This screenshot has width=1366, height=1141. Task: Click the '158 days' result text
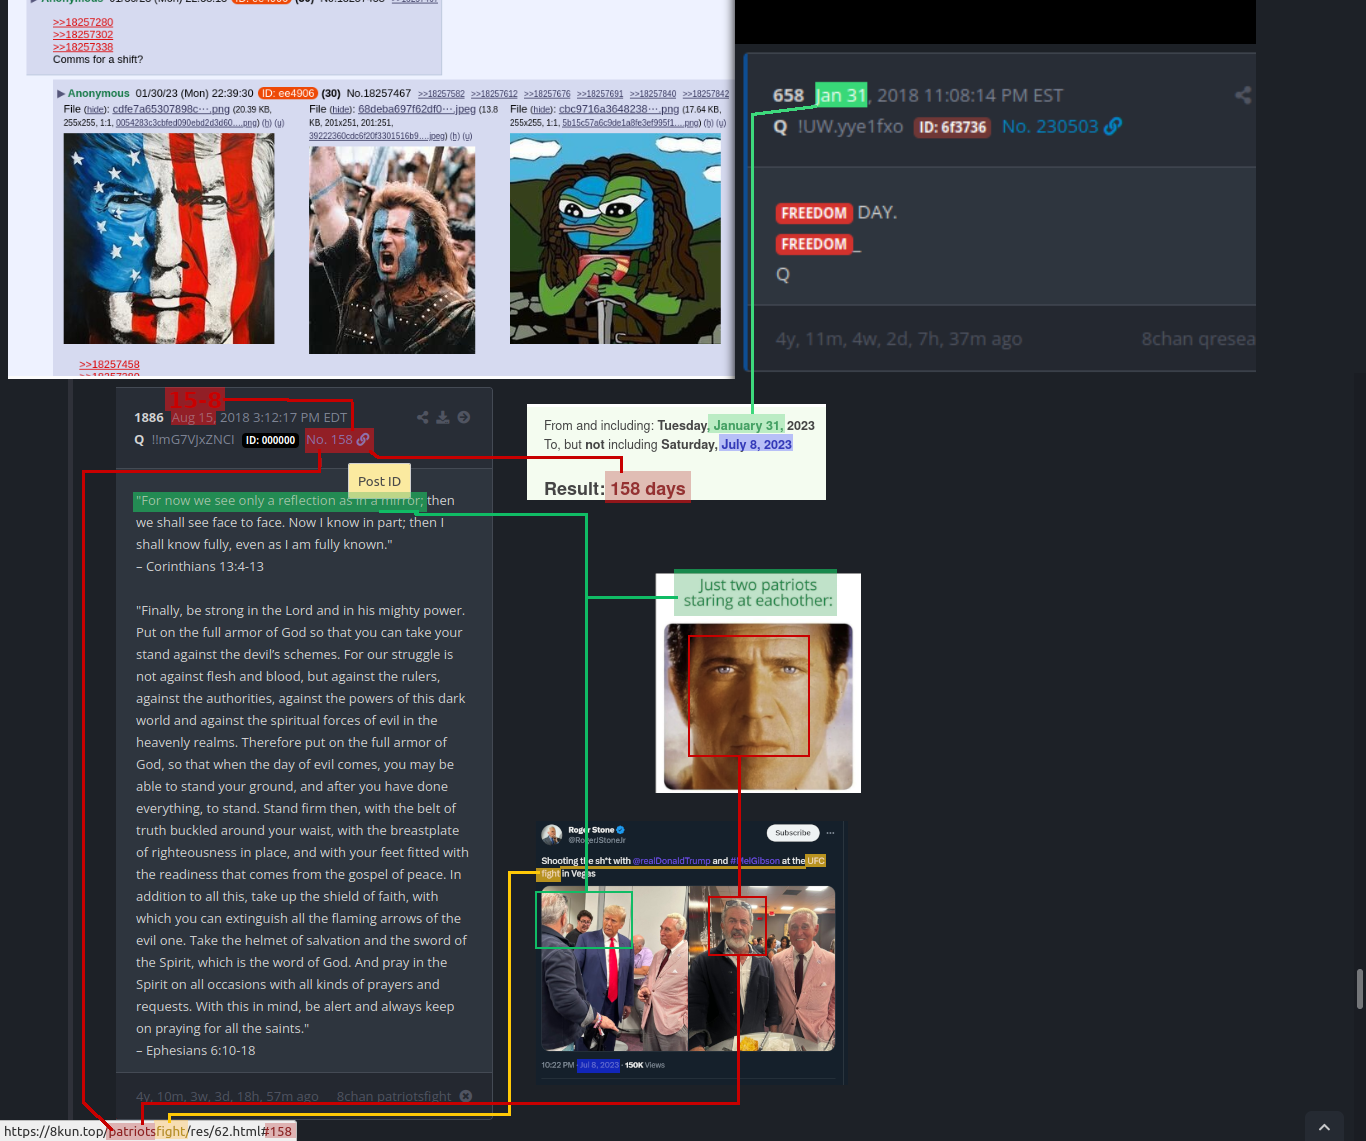click(x=648, y=488)
